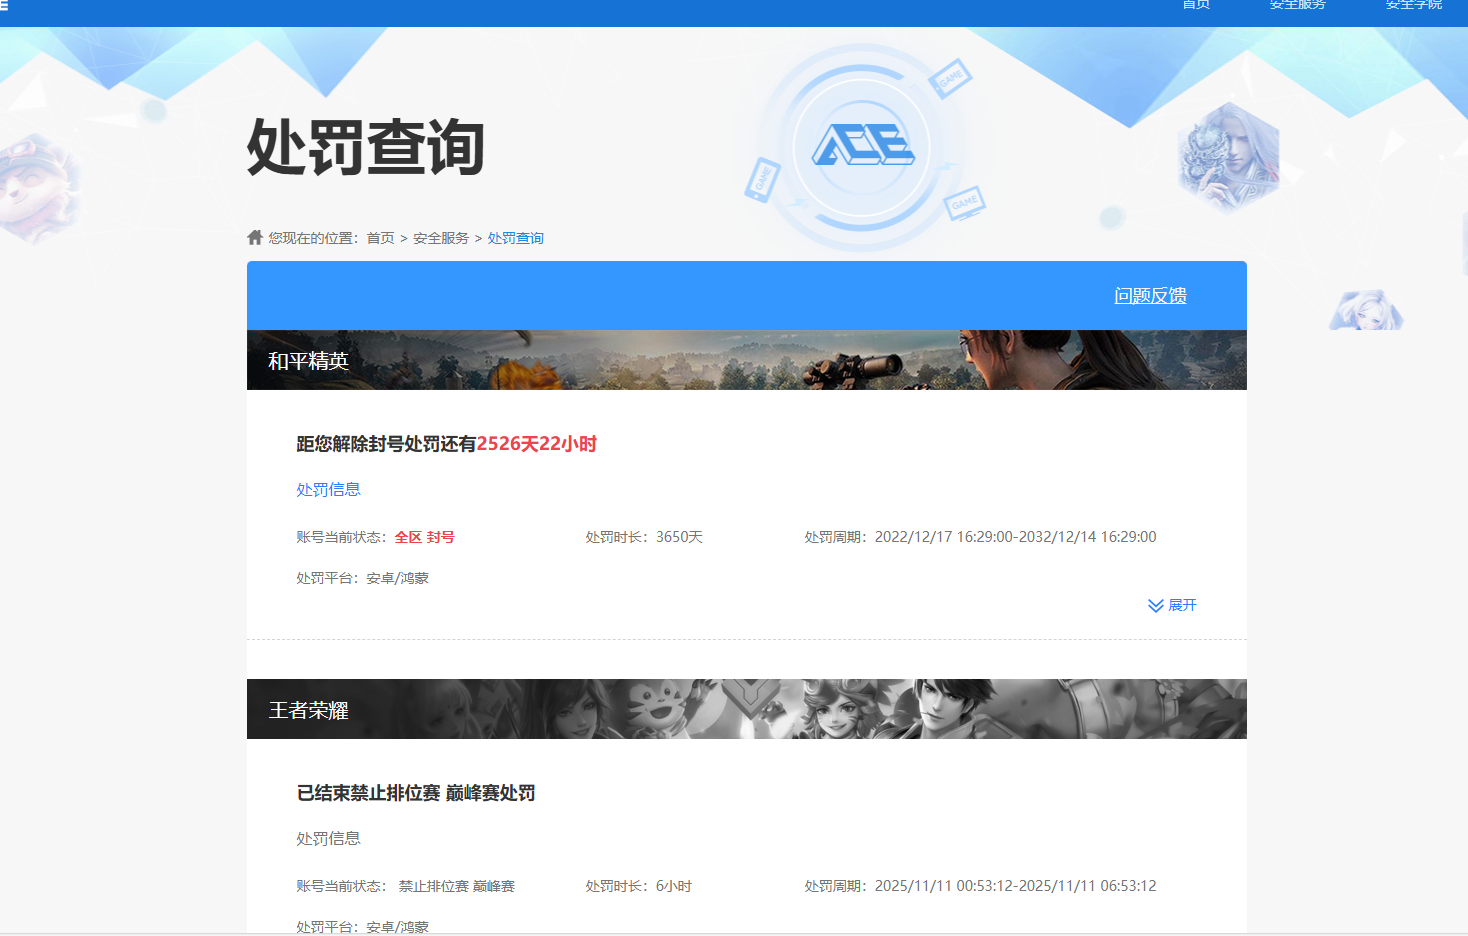Image resolution: width=1468 pixels, height=936 pixels.
Task: Click the 和平精英 game banner
Action: pyautogui.click(x=746, y=360)
